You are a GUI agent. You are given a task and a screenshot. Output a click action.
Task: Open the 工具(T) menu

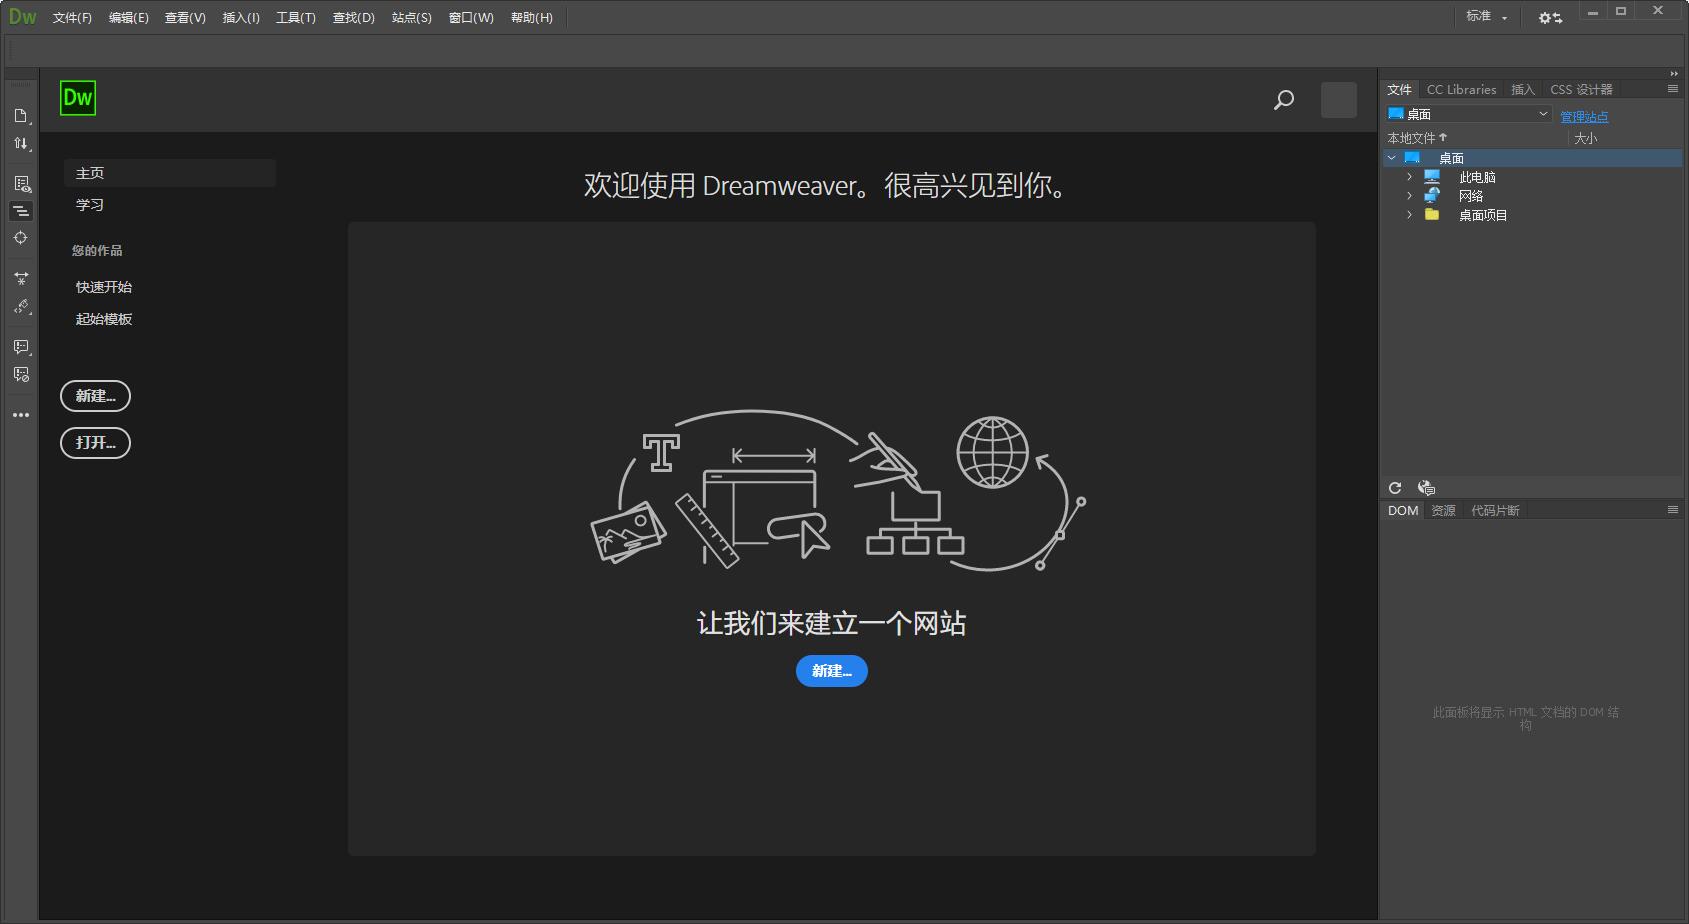(x=296, y=18)
